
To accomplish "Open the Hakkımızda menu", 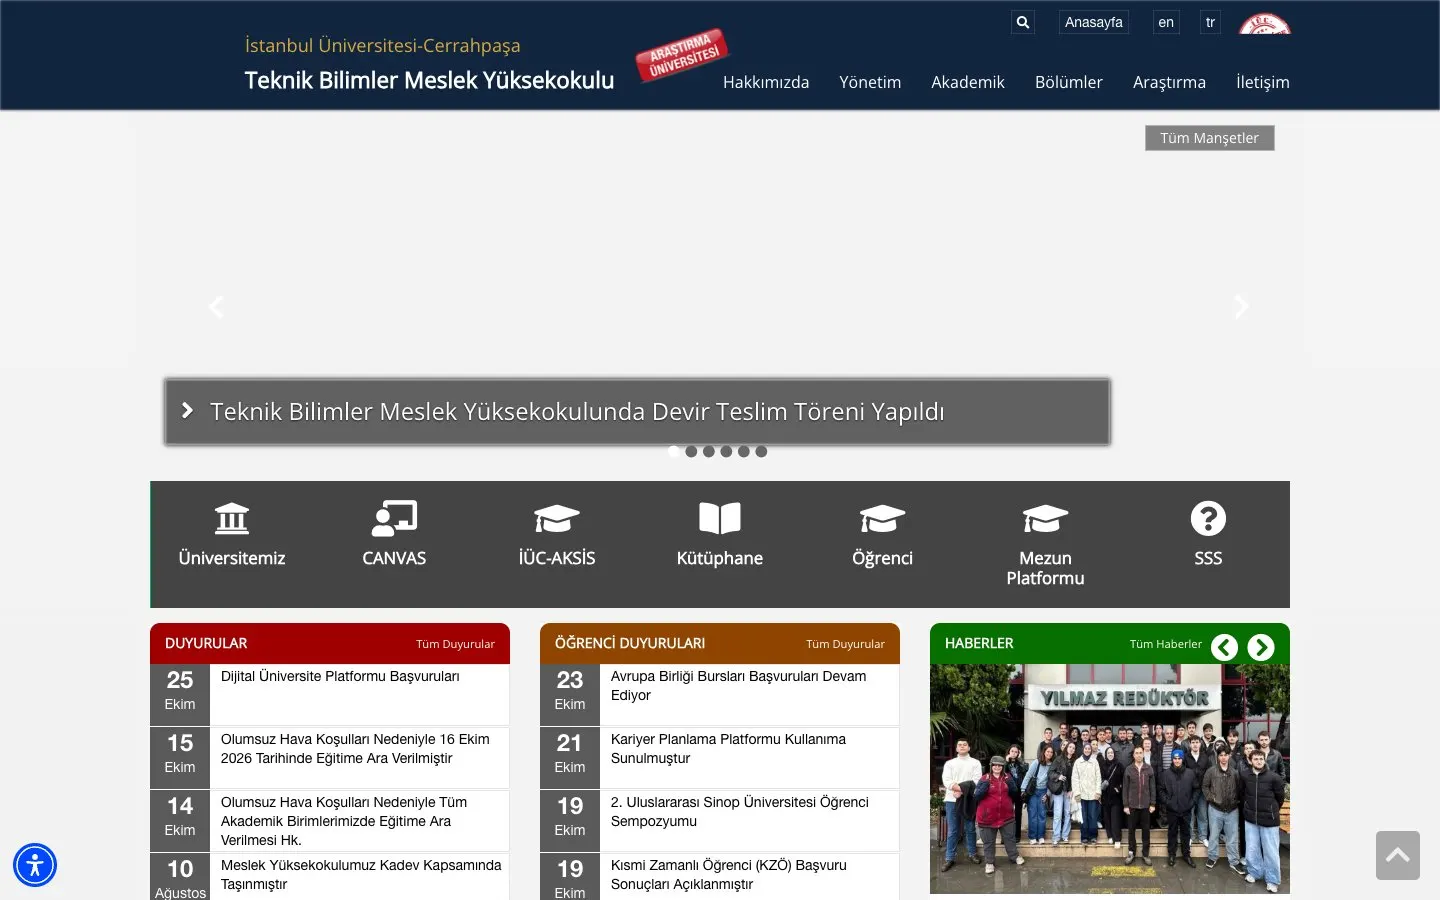I will (766, 82).
